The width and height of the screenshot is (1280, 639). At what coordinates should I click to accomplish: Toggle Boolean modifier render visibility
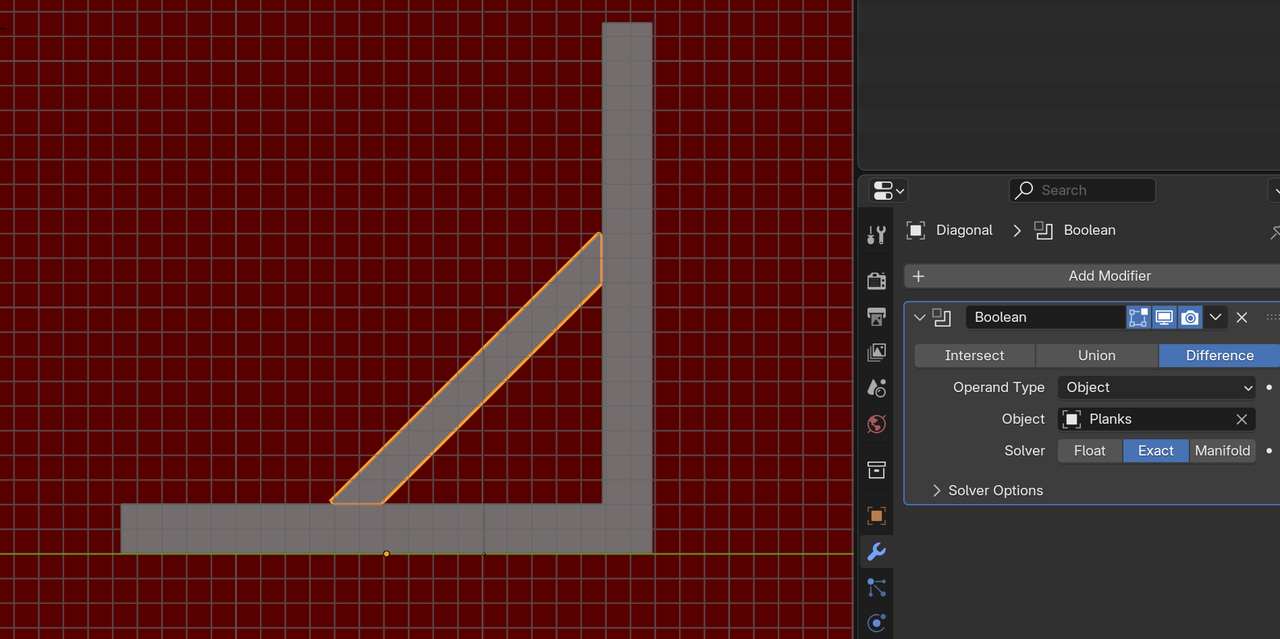tap(1190, 317)
